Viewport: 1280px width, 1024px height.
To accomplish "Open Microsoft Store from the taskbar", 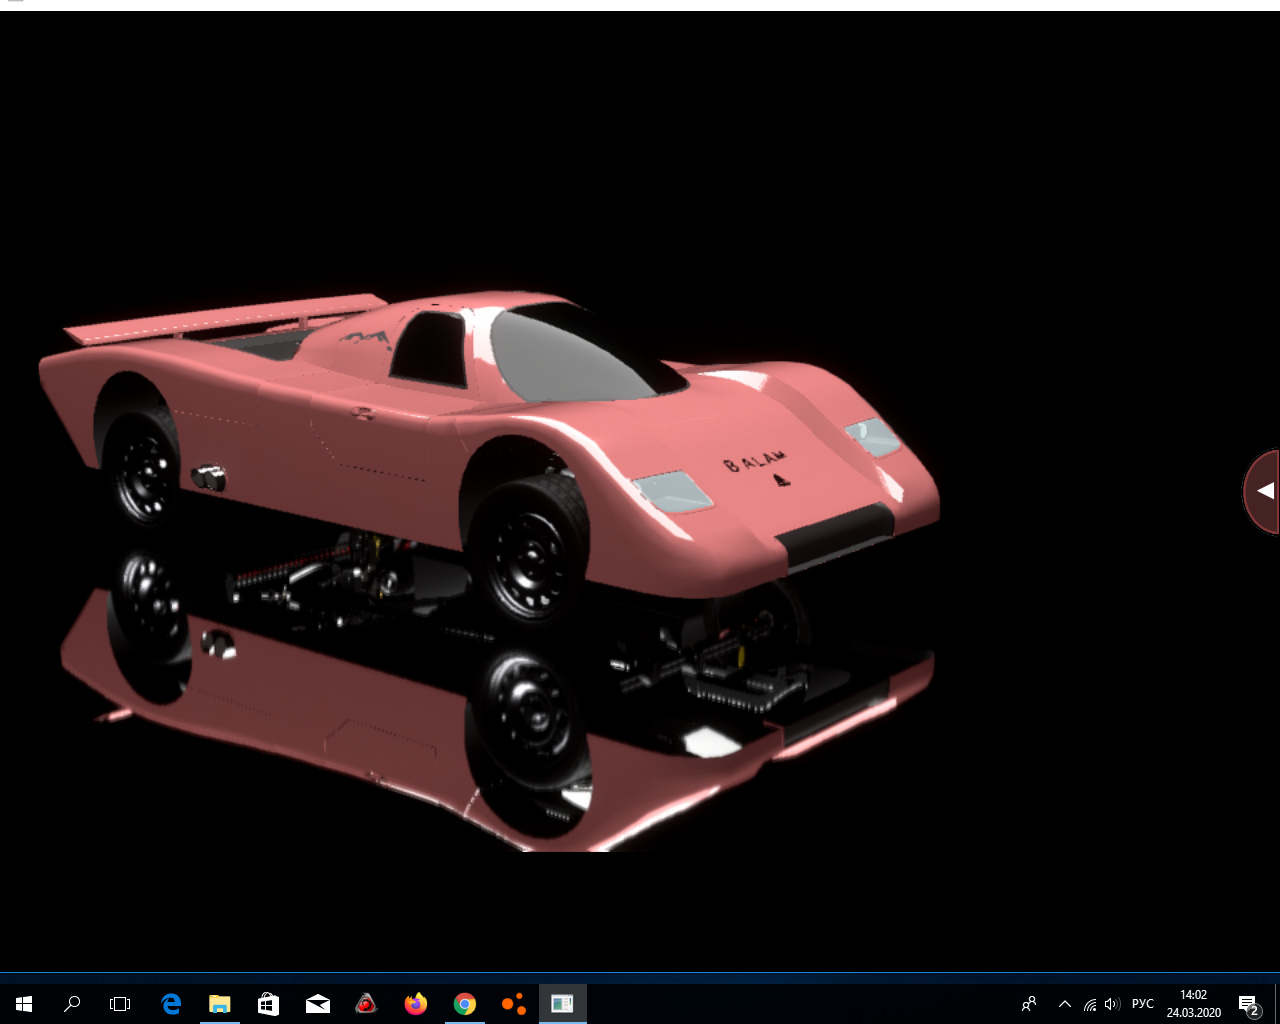I will point(268,1003).
